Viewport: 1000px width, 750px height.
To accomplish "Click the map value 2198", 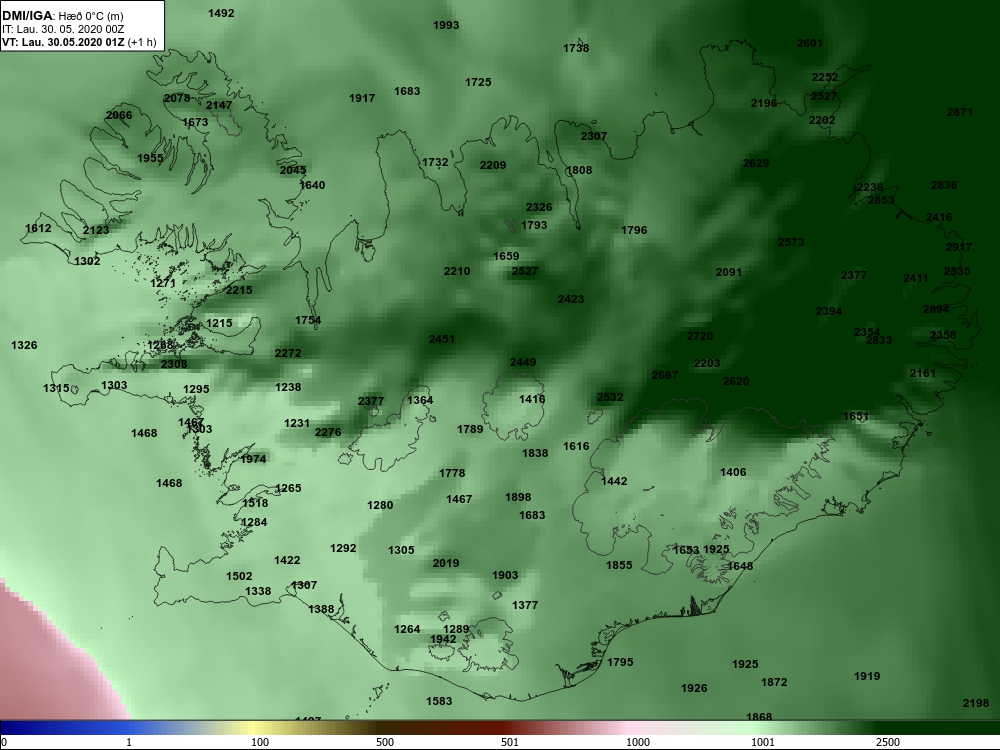I will [976, 703].
